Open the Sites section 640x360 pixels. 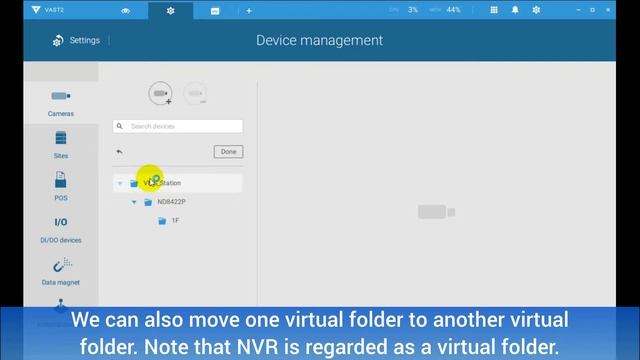click(61, 145)
